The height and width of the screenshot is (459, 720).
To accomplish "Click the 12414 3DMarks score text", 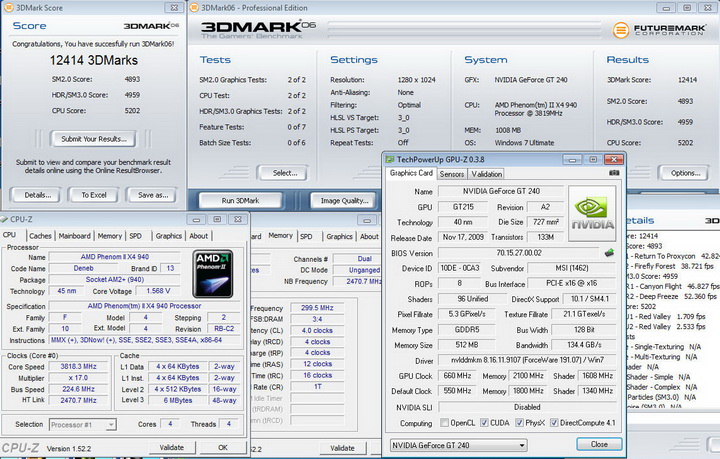I will coord(94,60).
